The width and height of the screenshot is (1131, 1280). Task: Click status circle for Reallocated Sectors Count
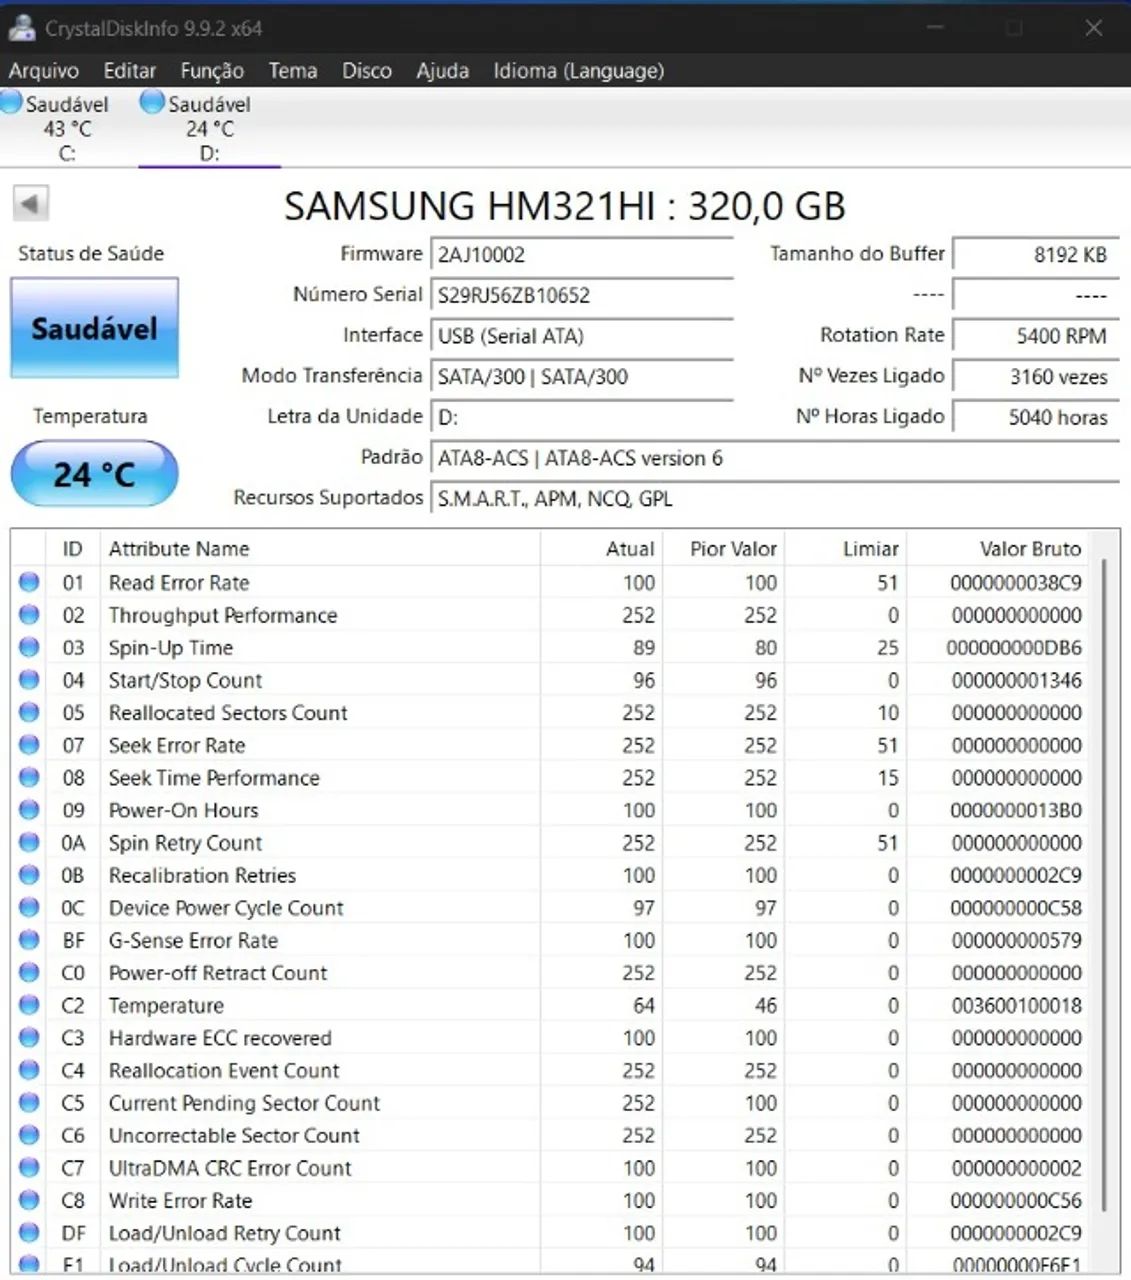pos(29,712)
